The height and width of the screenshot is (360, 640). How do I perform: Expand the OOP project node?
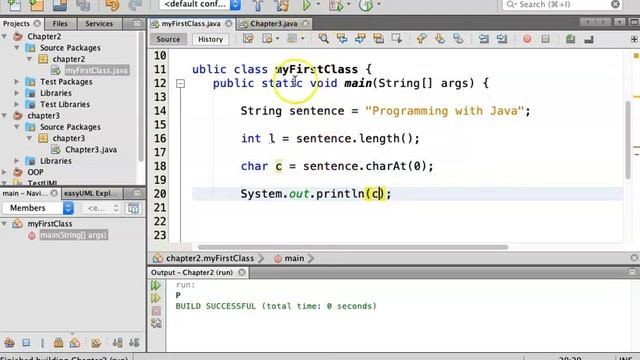4,172
